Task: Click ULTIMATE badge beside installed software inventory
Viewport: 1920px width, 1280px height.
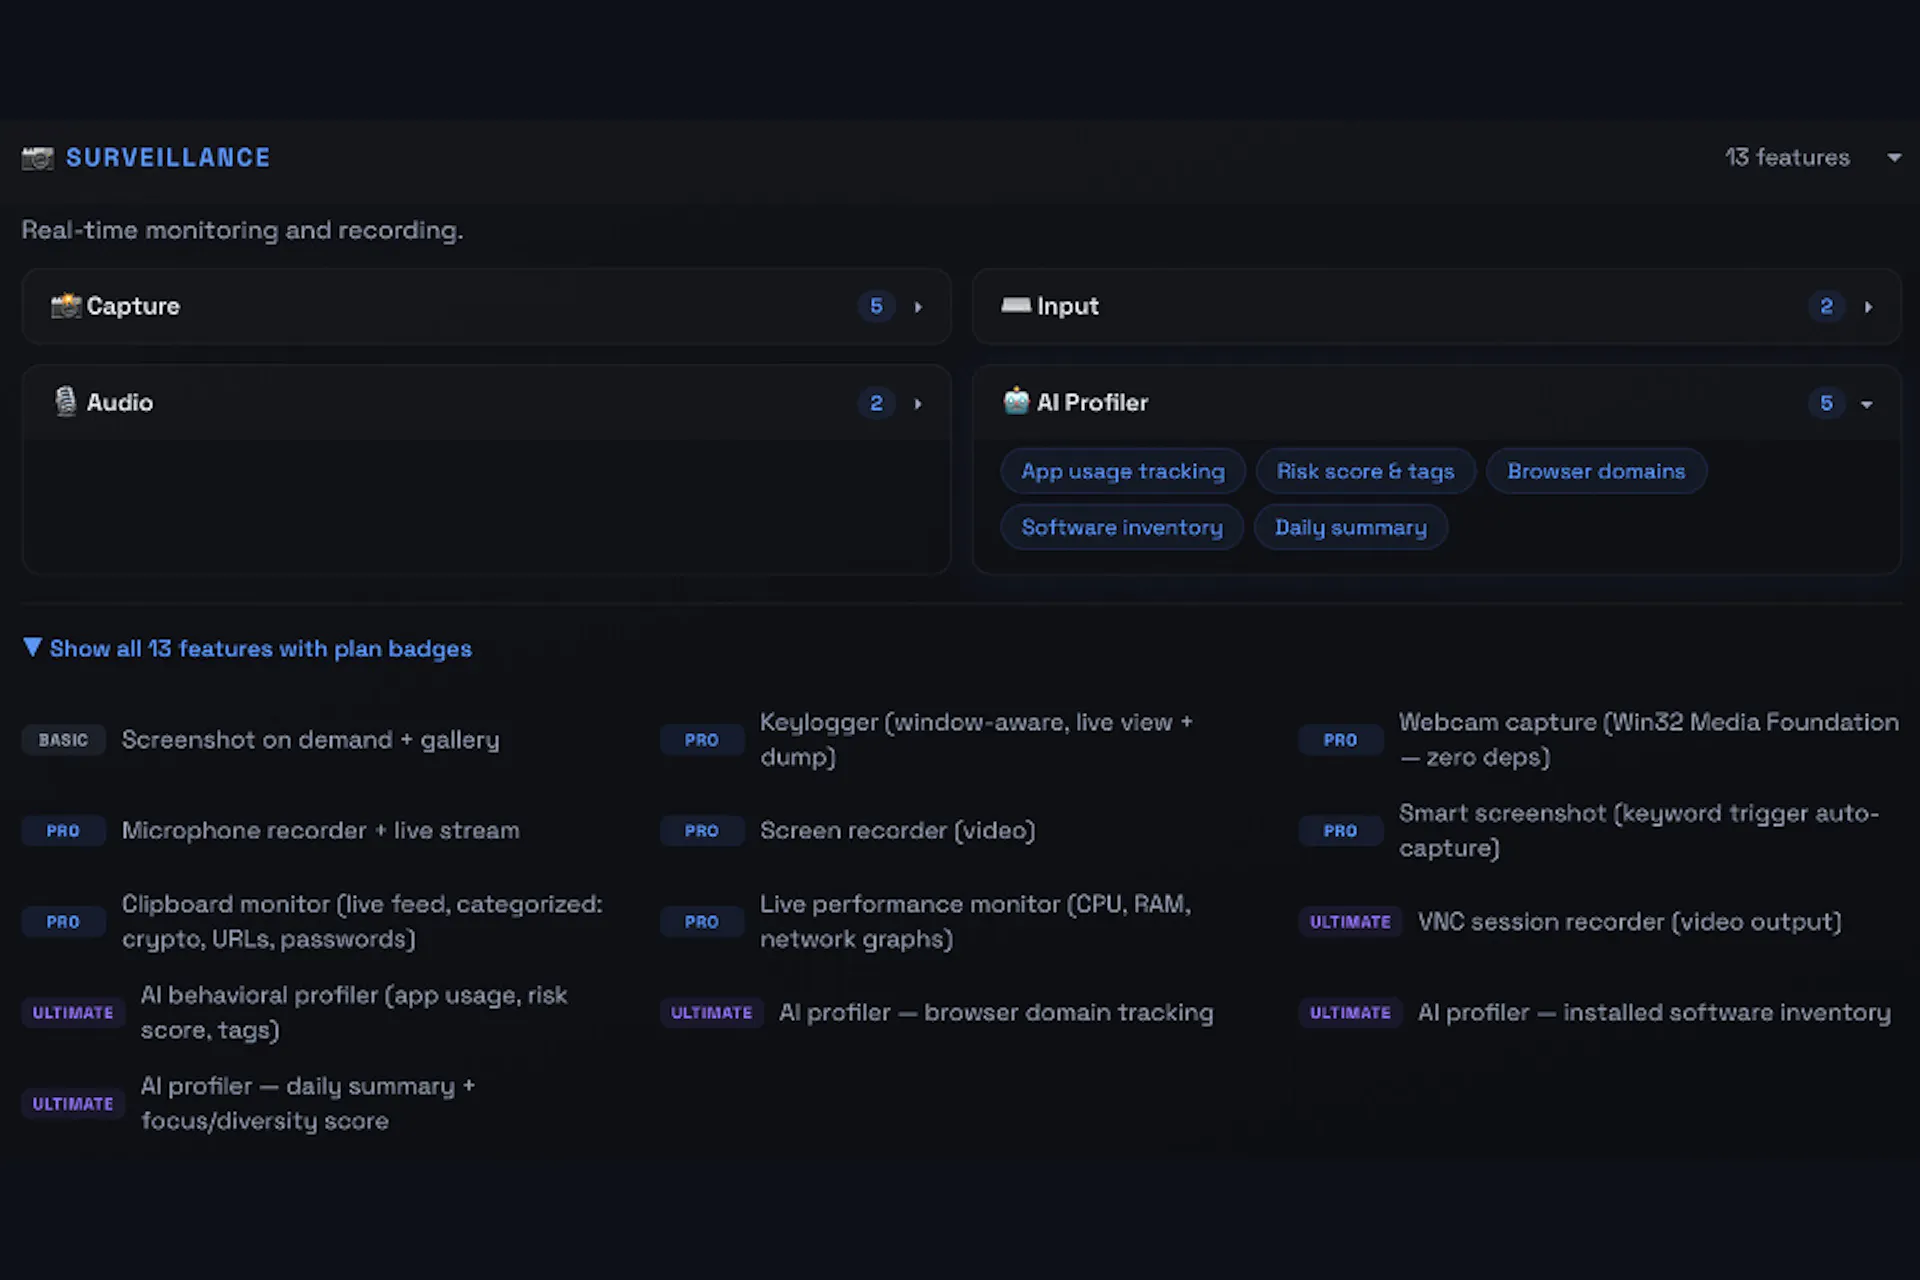Action: click(1350, 1013)
